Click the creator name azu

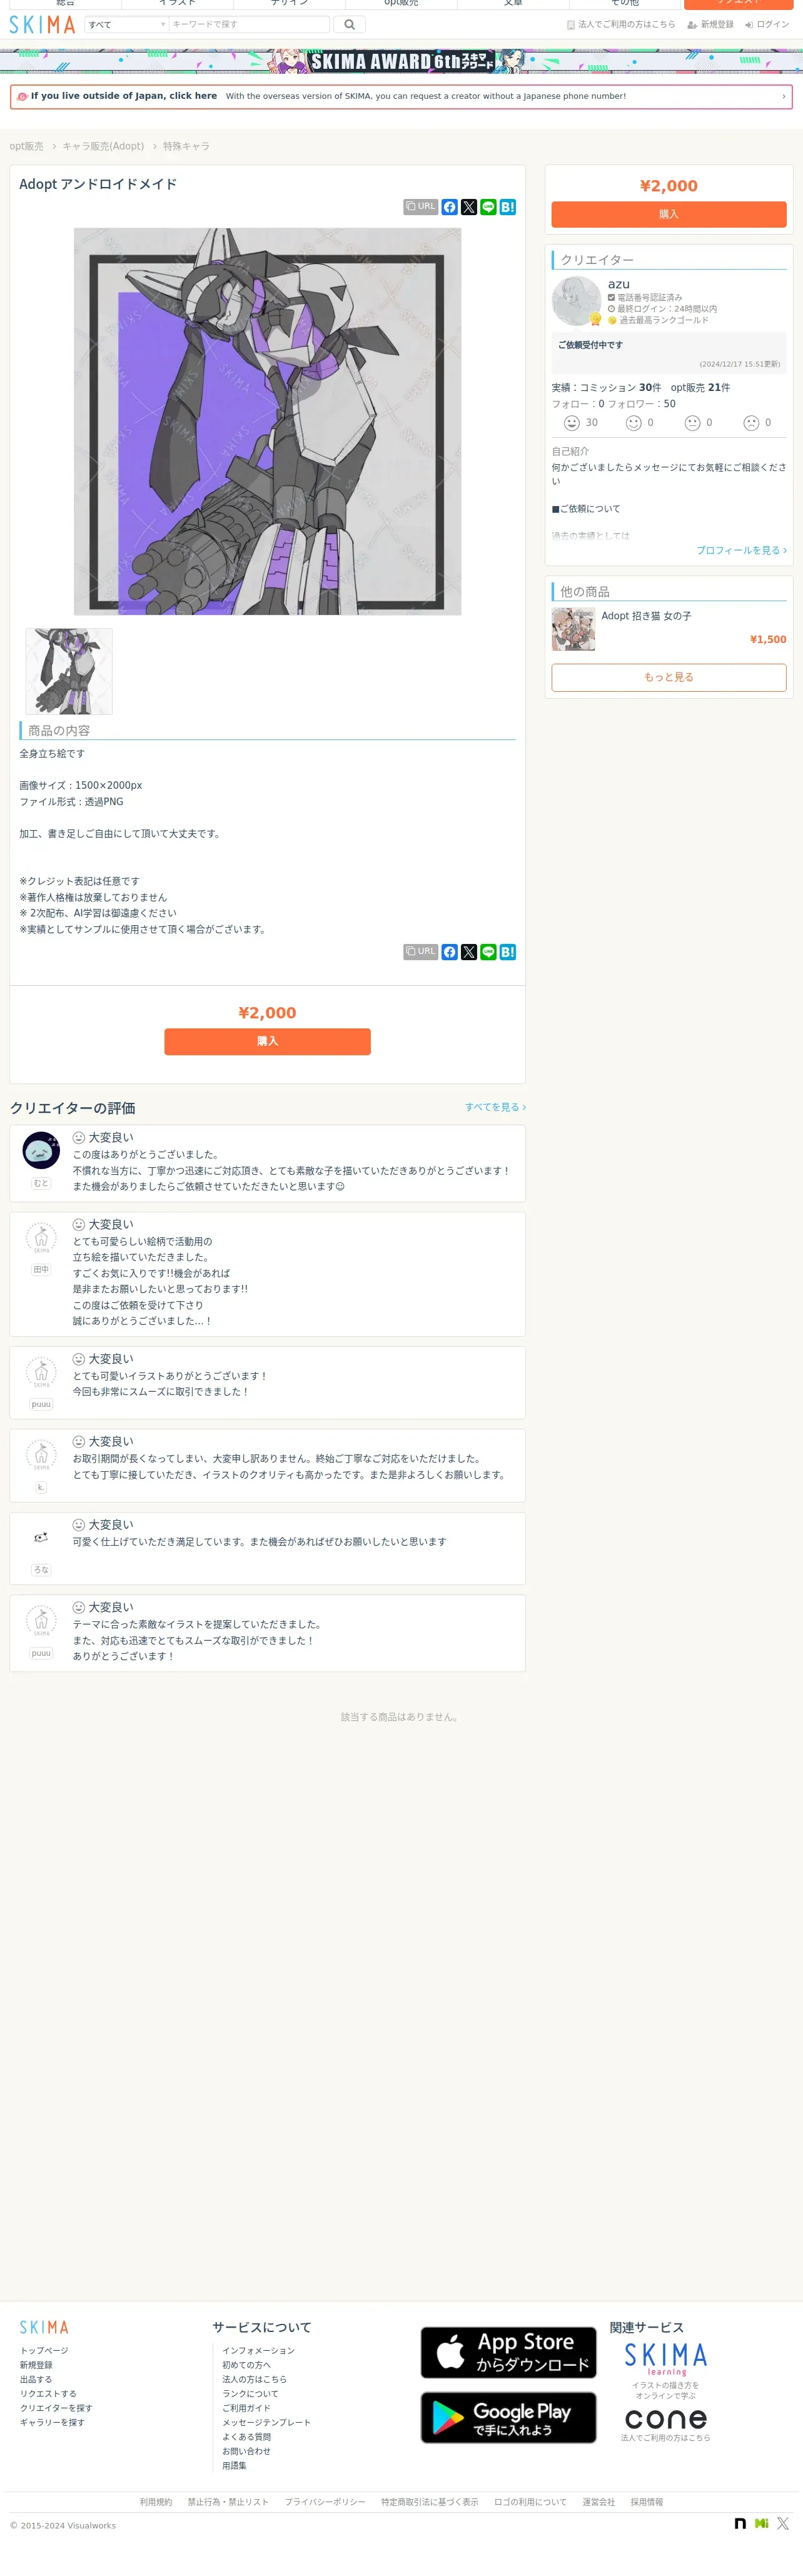coord(619,284)
